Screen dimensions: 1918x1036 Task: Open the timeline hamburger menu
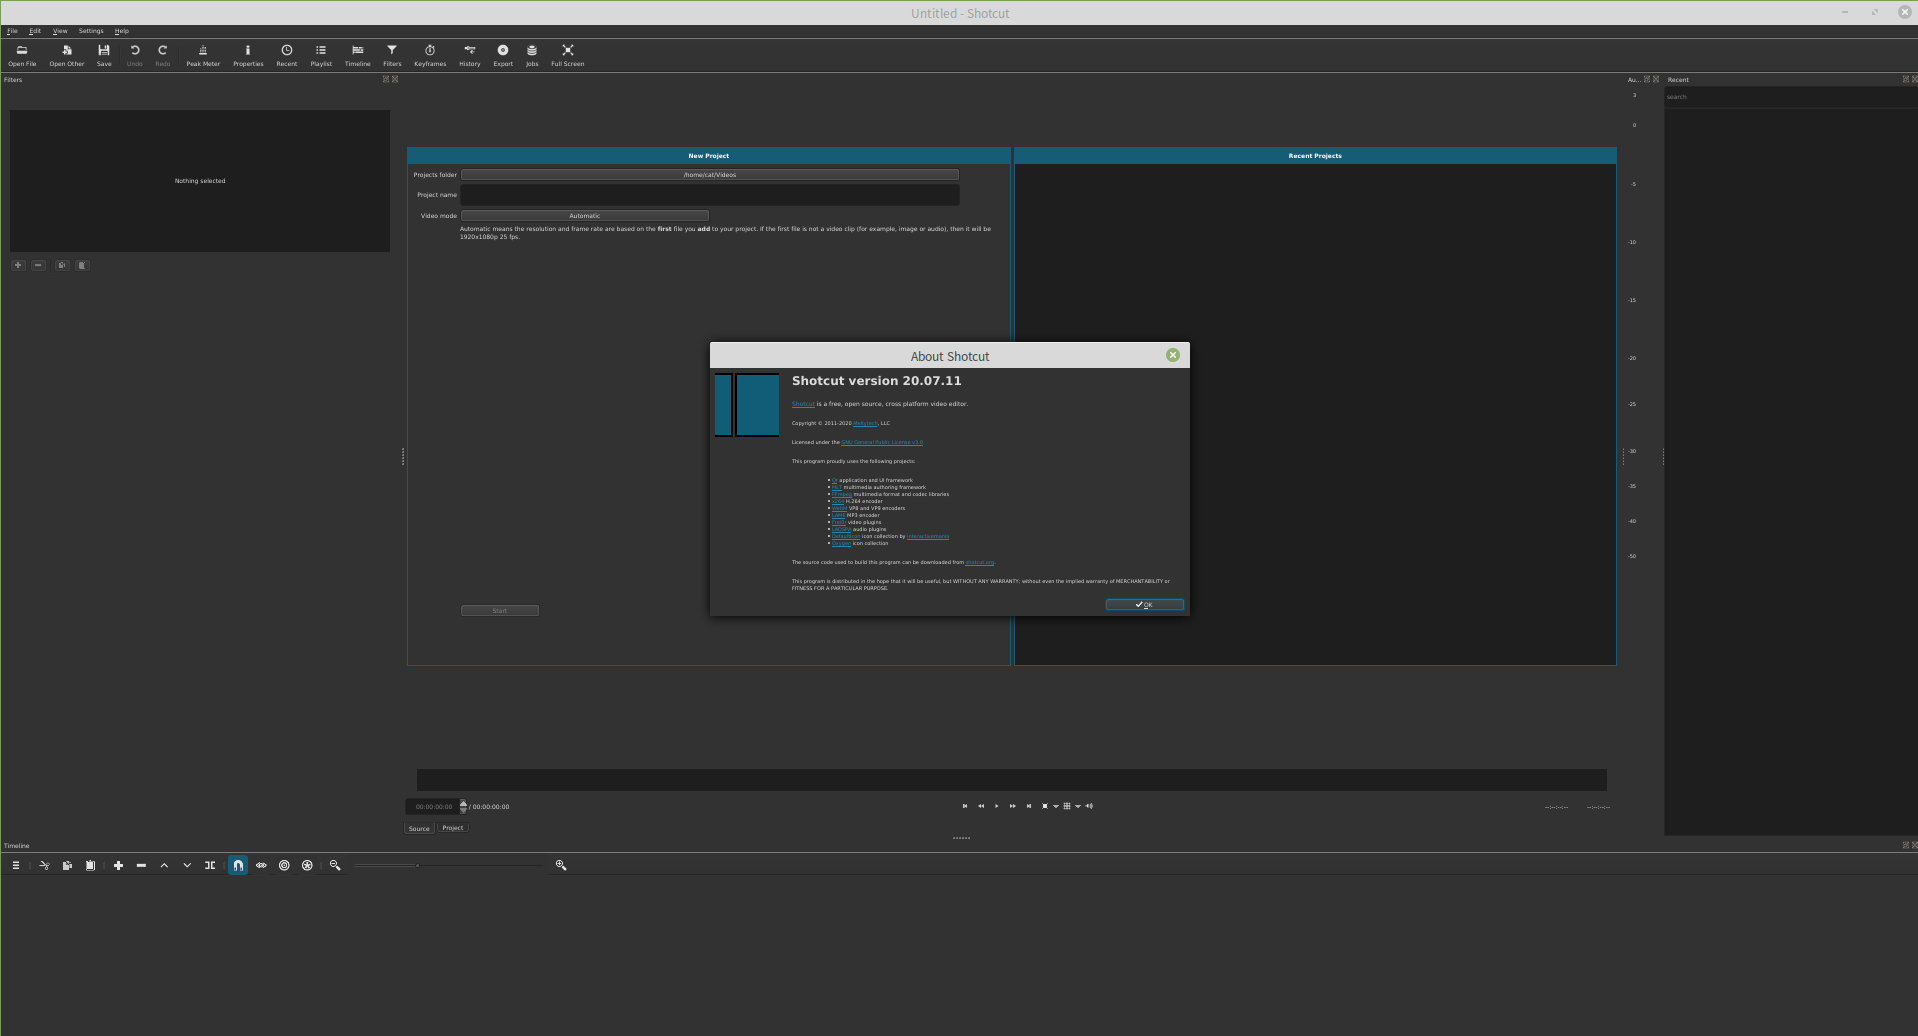pyautogui.click(x=16, y=865)
